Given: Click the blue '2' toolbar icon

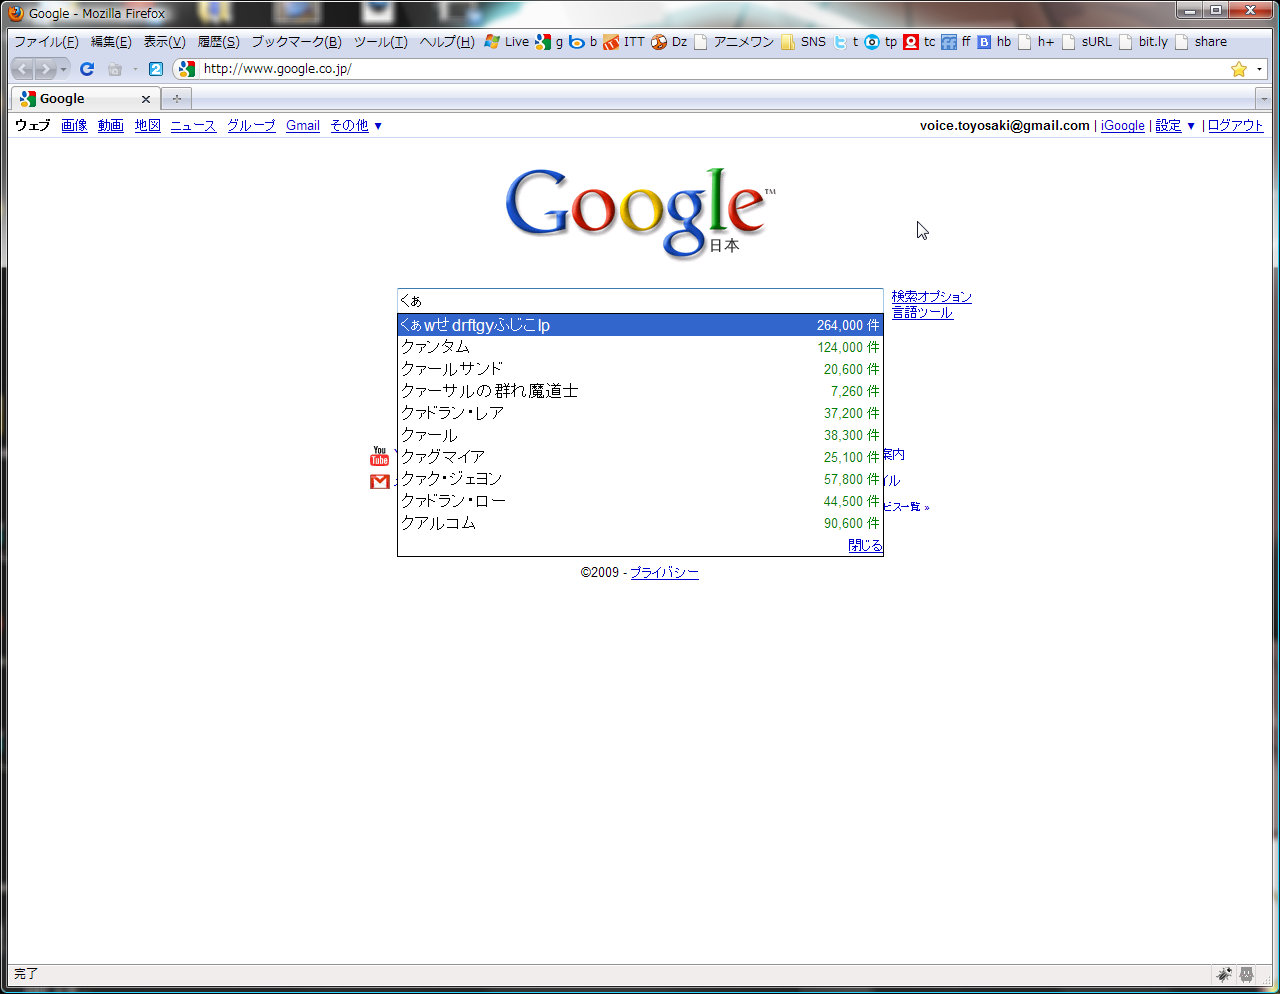Looking at the screenshot, I should pyautogui.click(x=155, y=69).
